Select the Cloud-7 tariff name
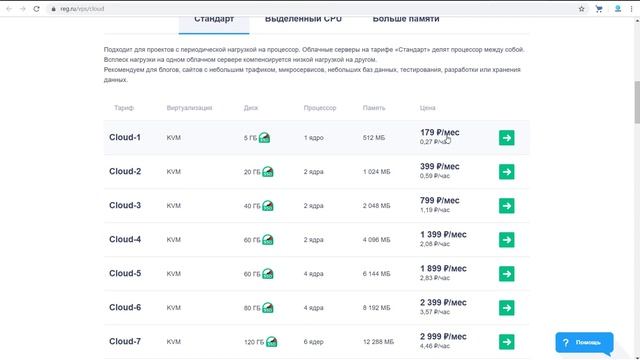The width and height of the screenshot is (640, 360). 125,341
